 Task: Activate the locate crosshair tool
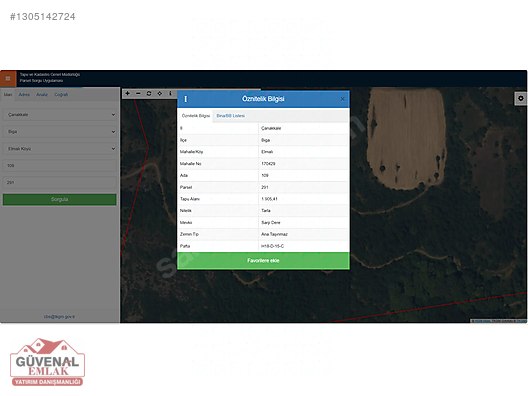(160, 93)
